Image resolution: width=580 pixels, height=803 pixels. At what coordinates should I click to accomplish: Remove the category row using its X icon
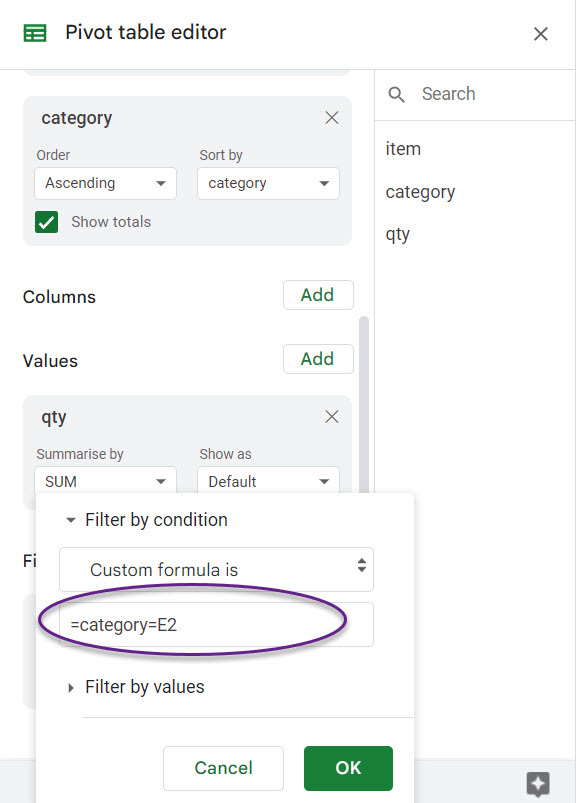tap(332, 117)
